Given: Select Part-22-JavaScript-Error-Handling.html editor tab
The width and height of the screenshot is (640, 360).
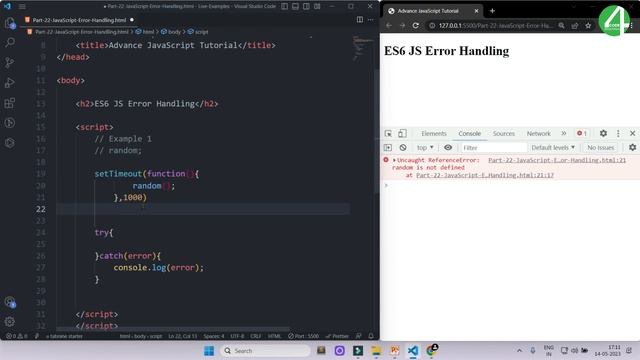Looking at the screenshot, I should [79, 20].
